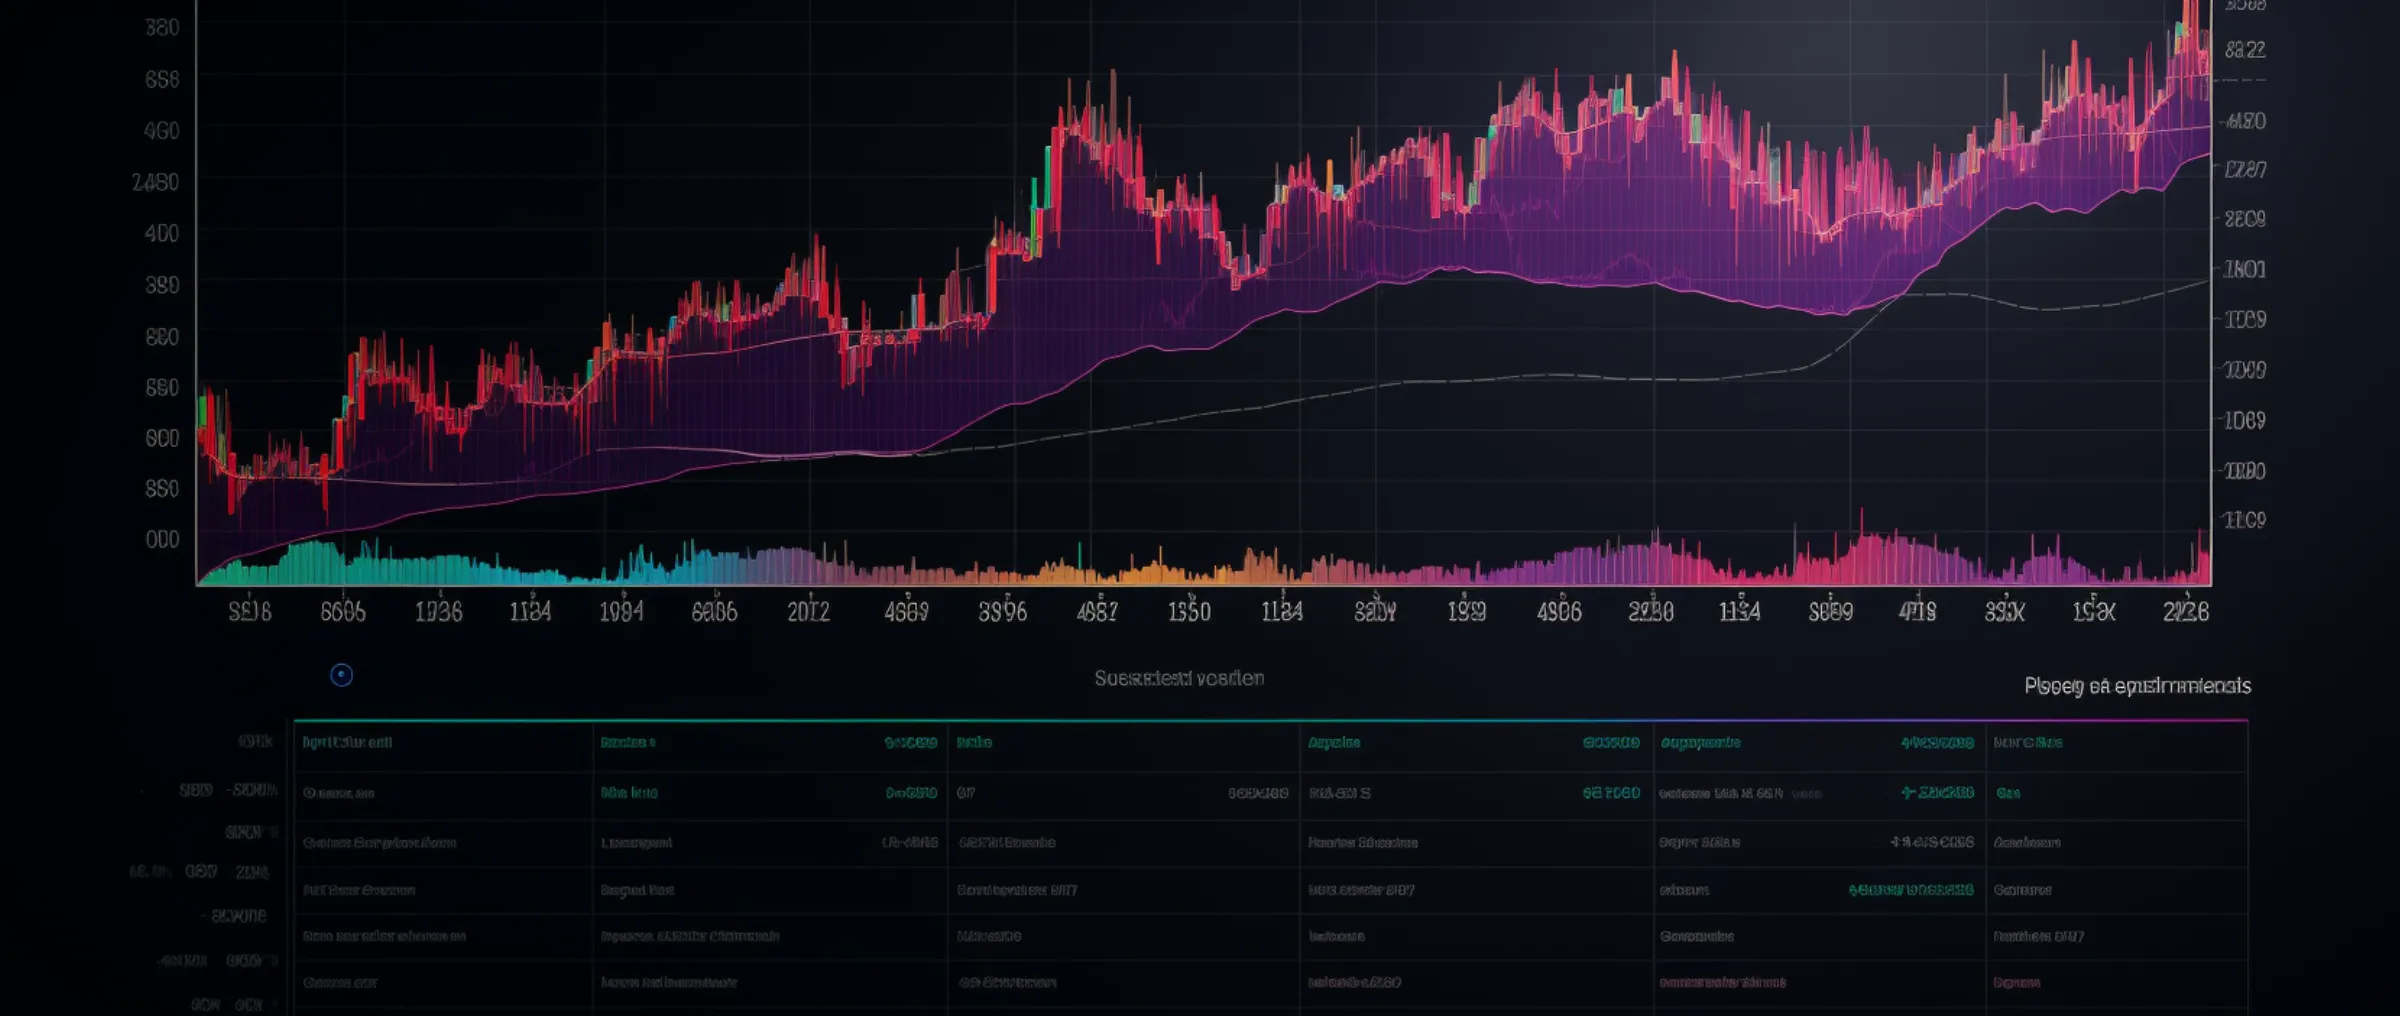Image resolution: width=2400 pixels, height=1016 pixels.
Task: Click the 1801 value on the right price axis
Action: (x=2244, y=269)
